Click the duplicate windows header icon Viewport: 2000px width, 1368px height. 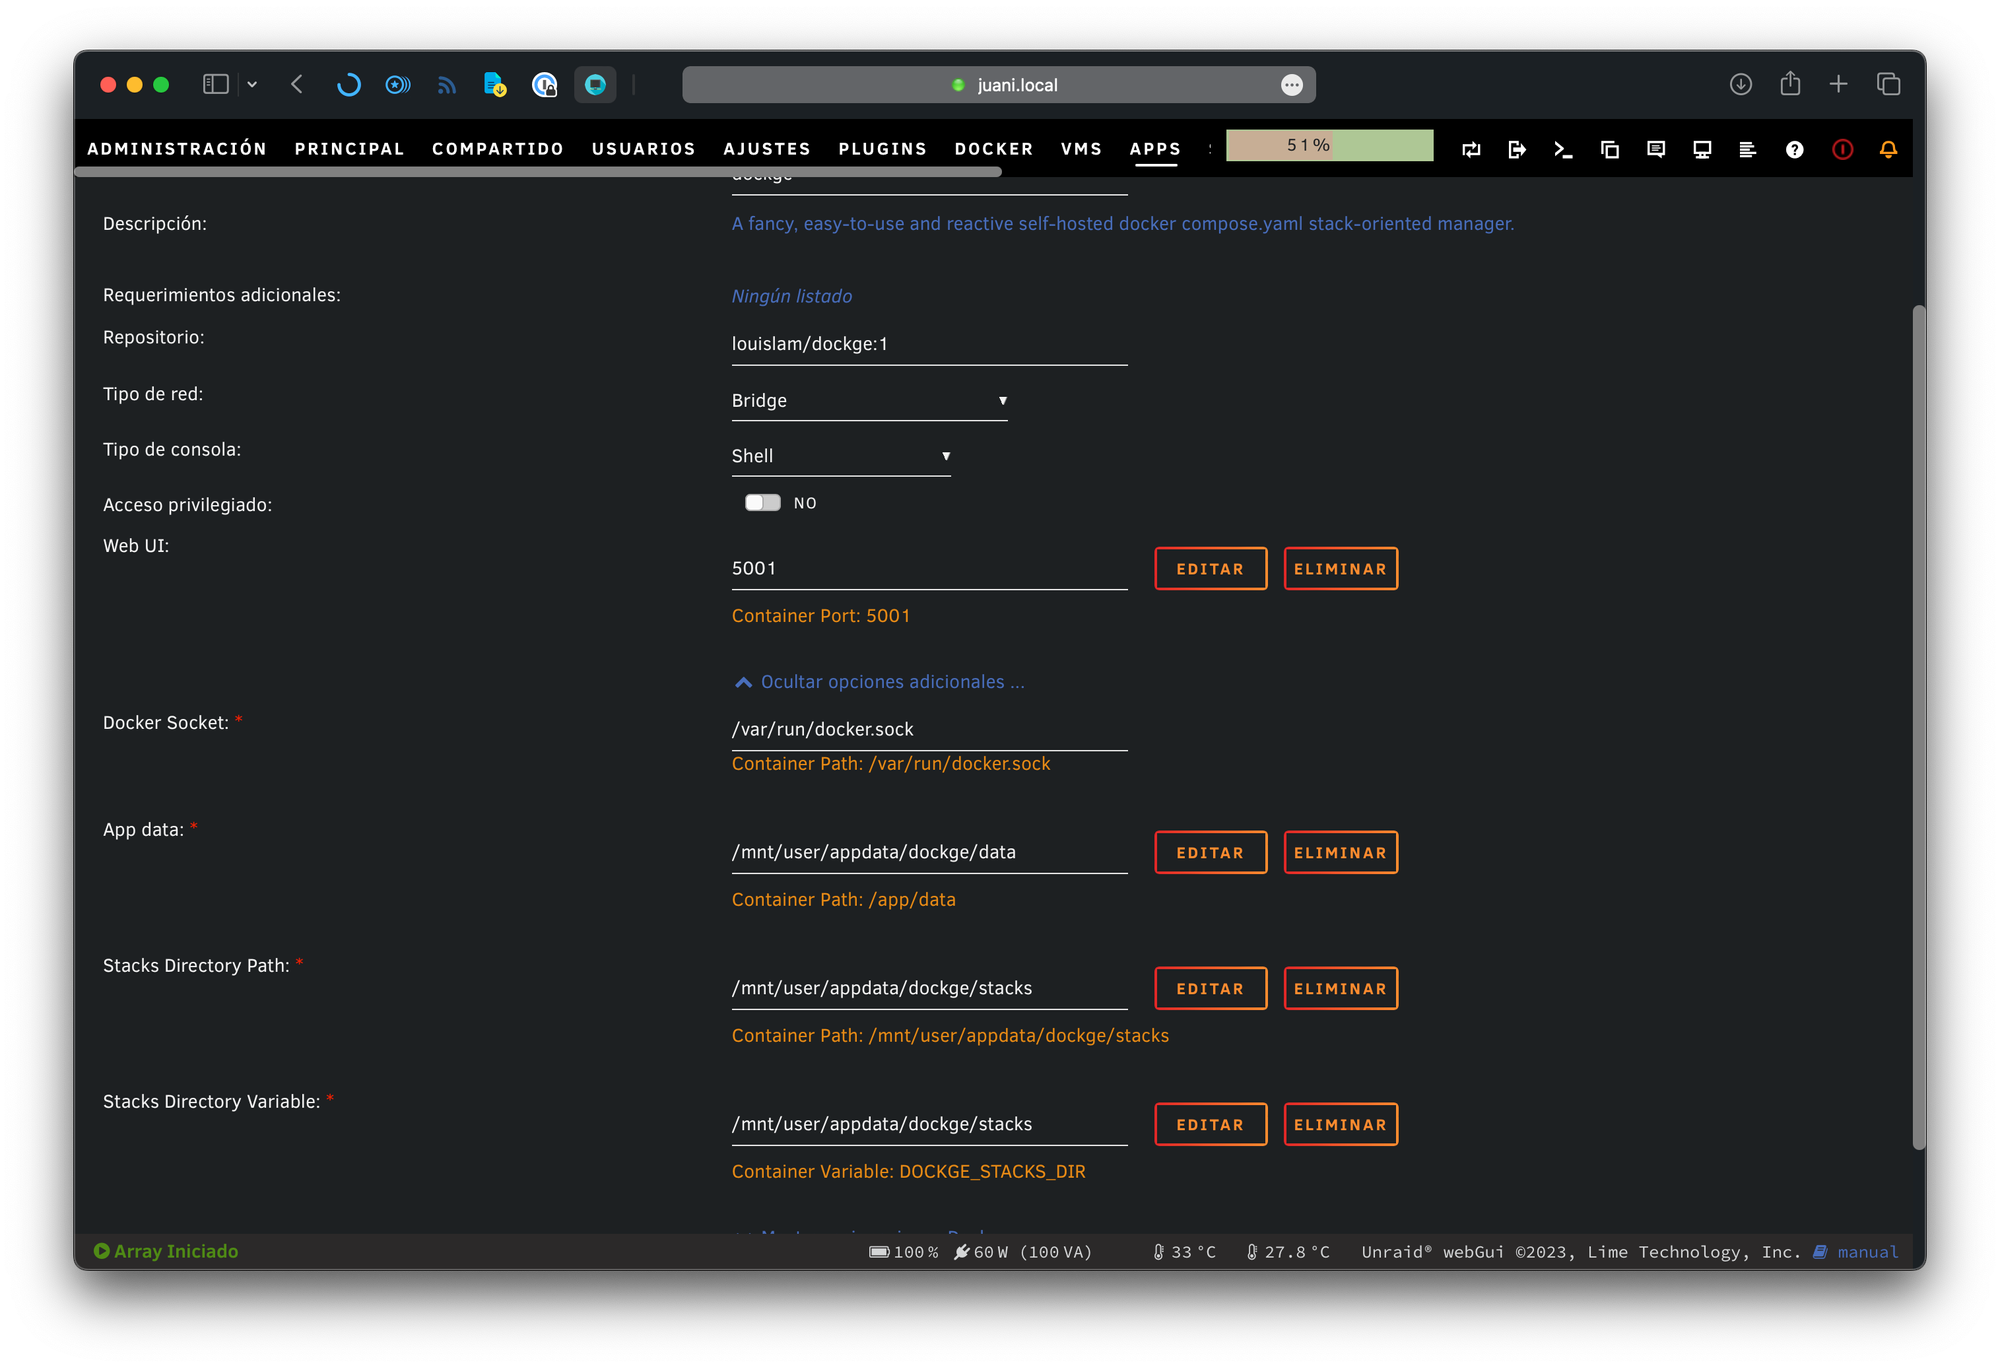click(1610, 150)
